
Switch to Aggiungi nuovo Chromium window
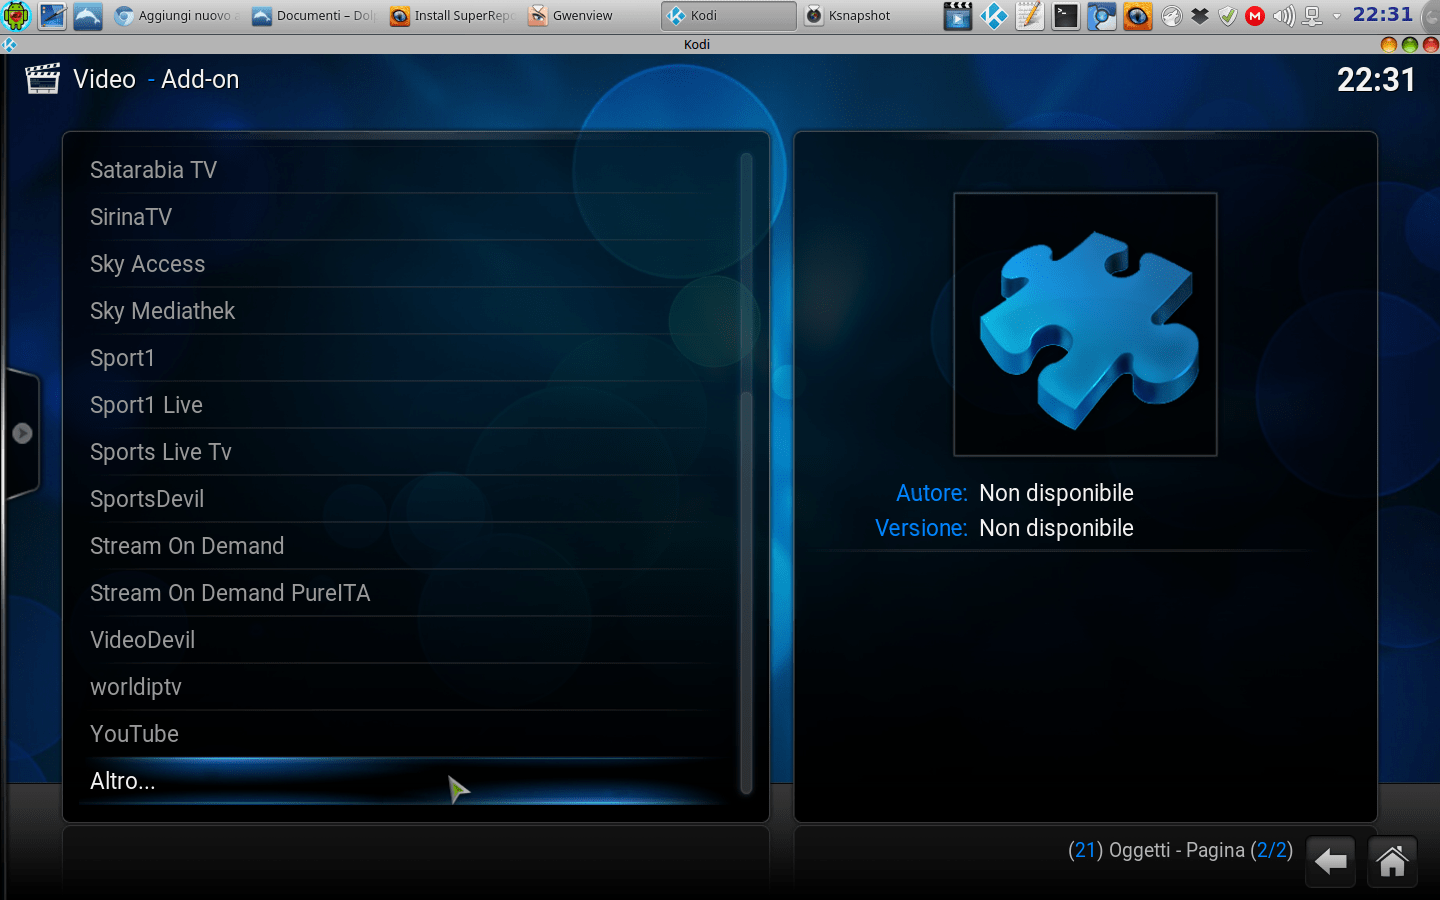pos(175,16)
